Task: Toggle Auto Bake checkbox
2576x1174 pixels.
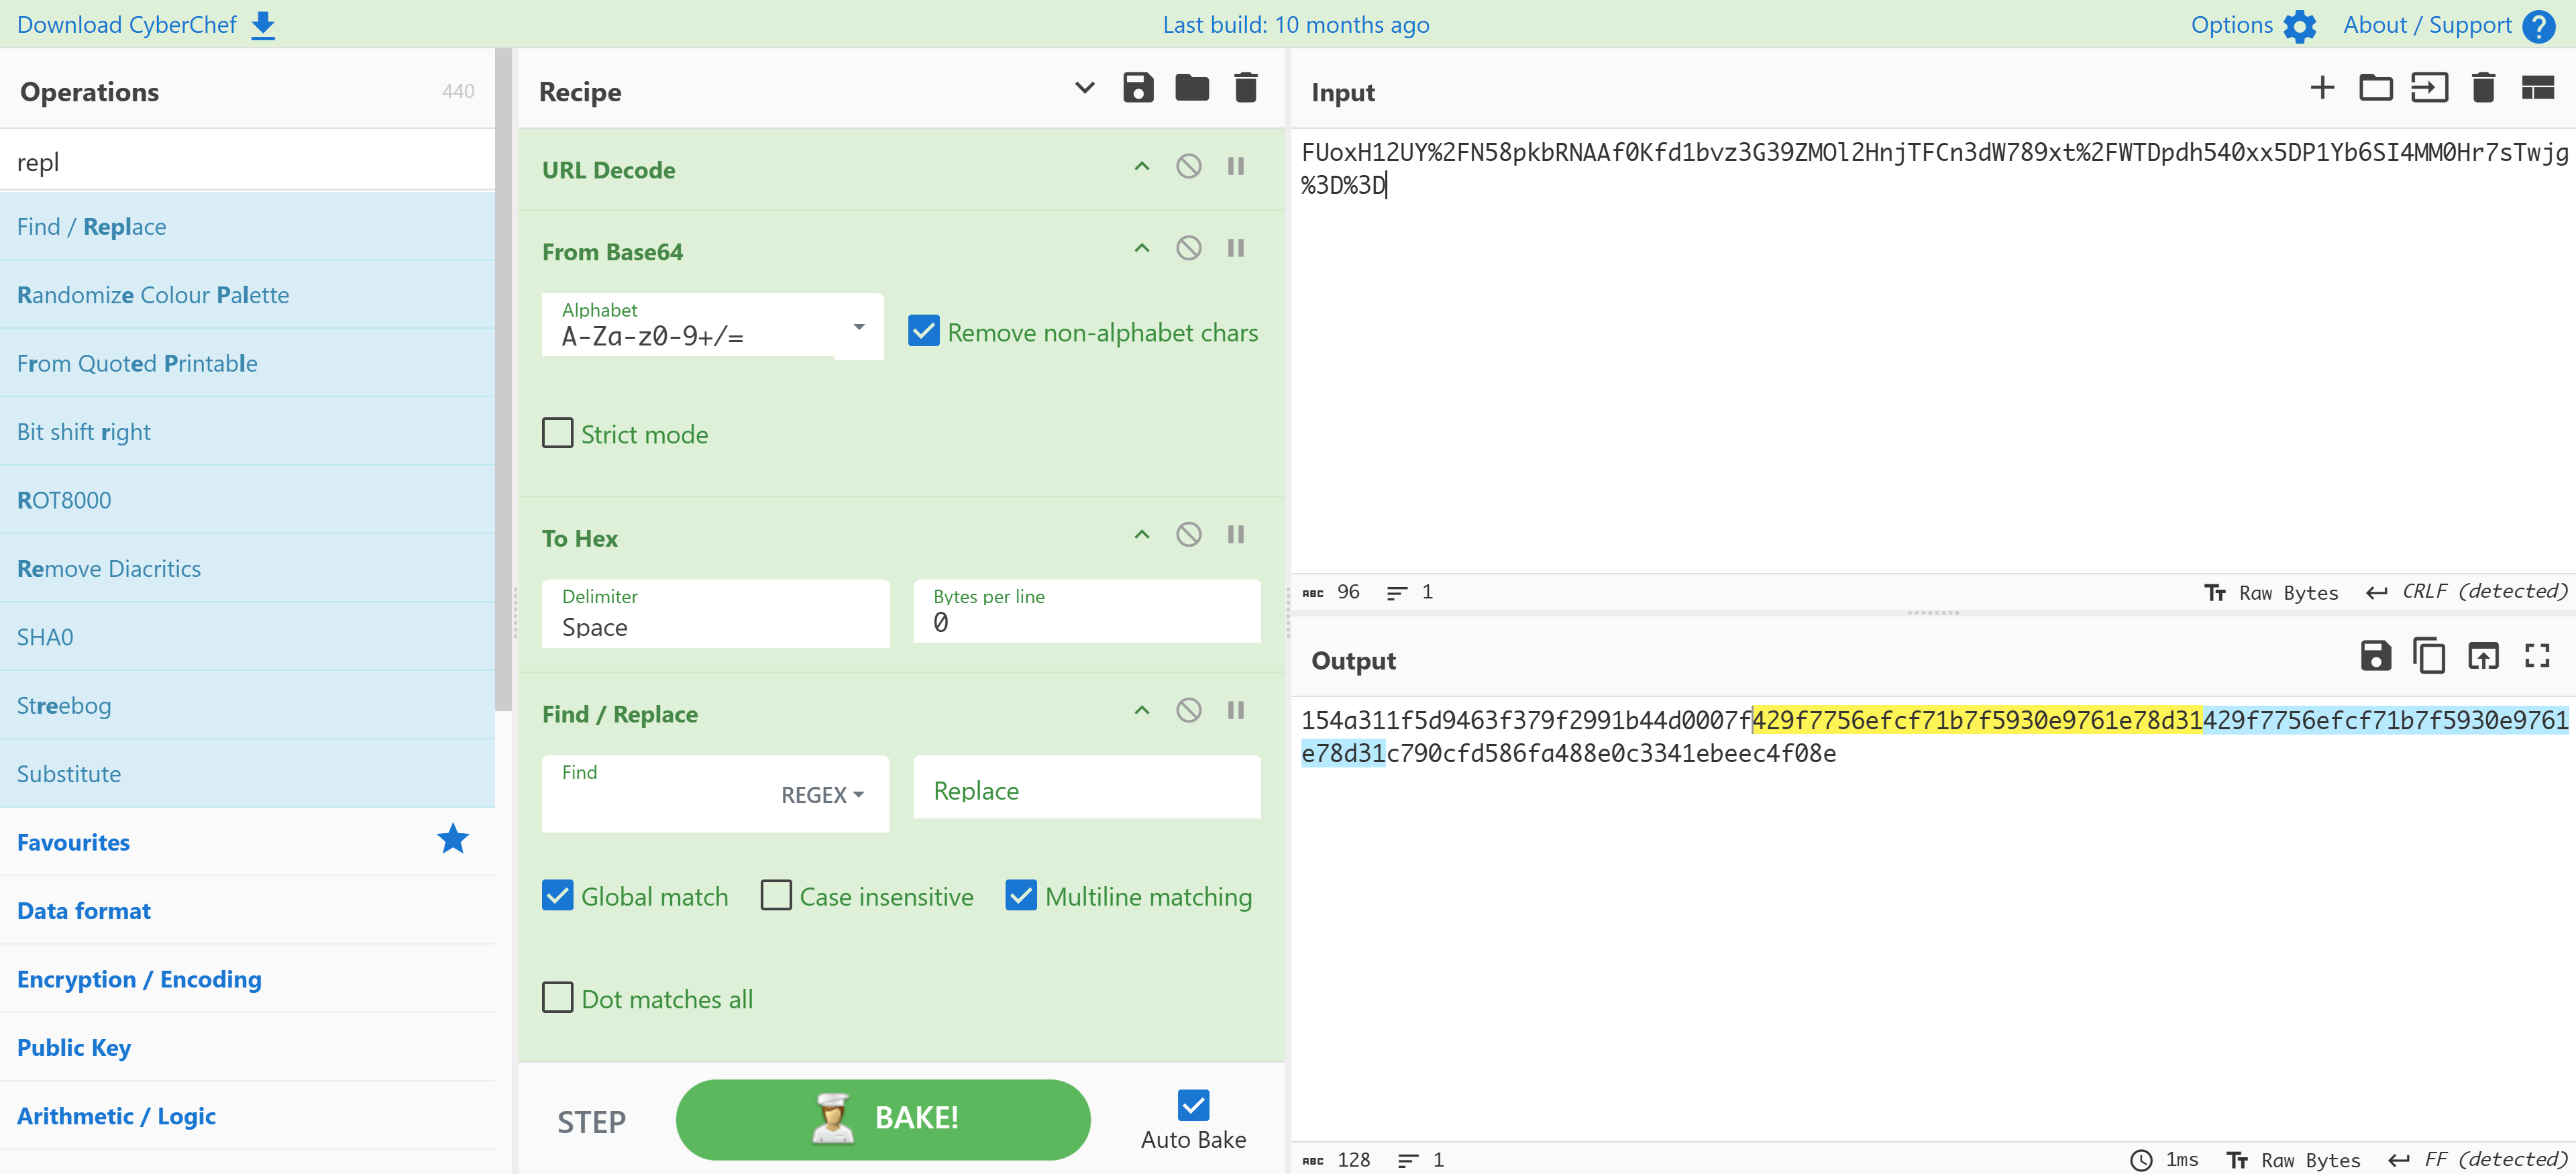Action: pyautogui.click(x=1193, y=1105)
